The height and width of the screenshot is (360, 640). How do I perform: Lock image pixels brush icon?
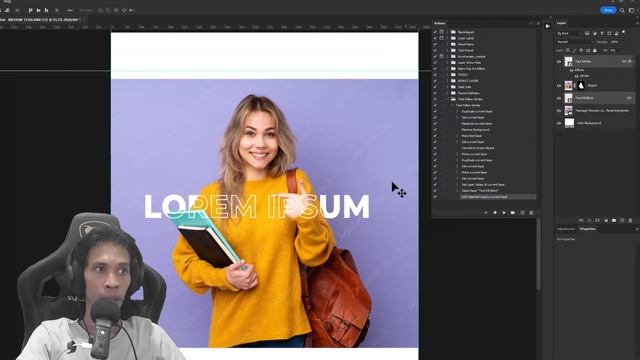coord(574,50)
